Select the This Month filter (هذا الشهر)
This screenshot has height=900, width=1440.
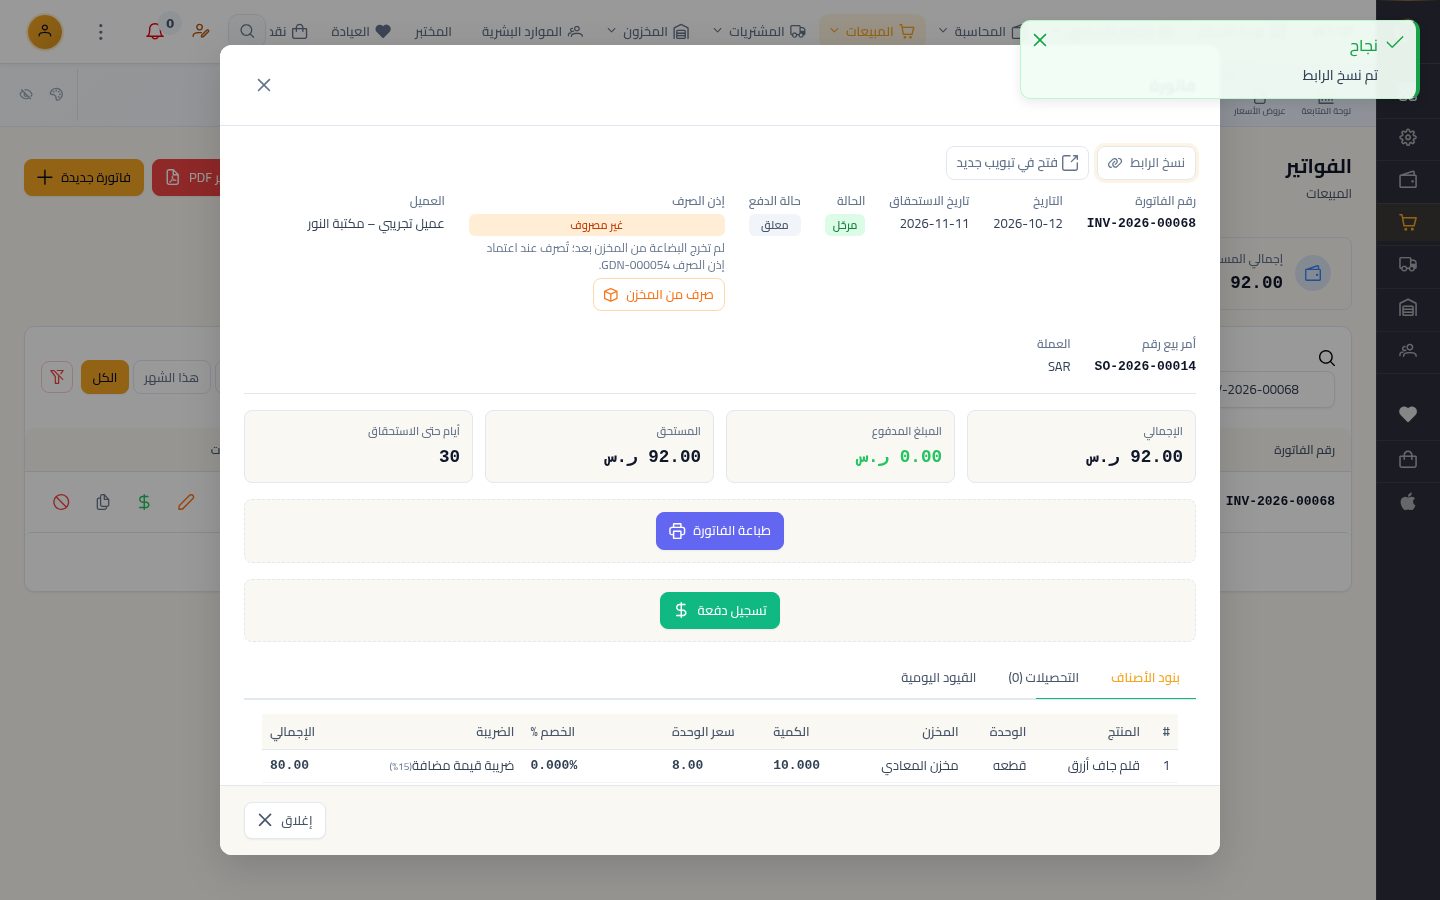171,377
